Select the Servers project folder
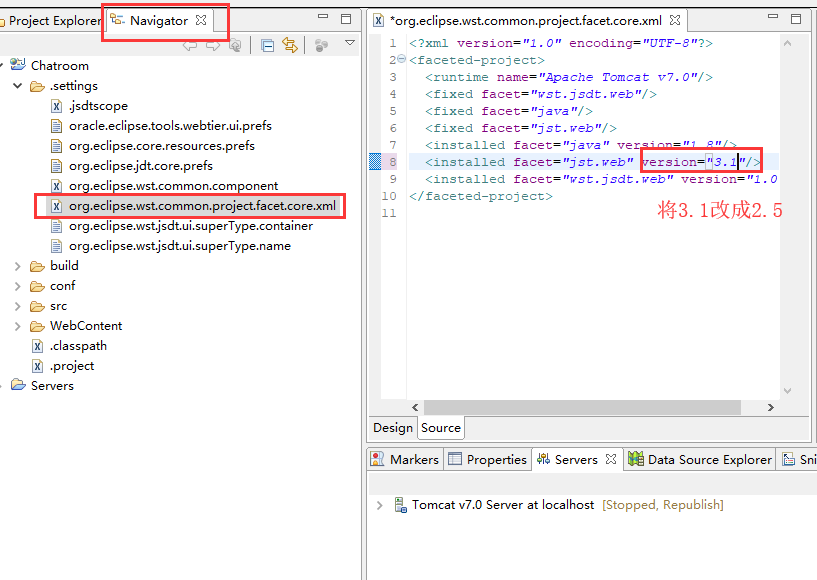This screenshot has height=580, width=817. (52, 386)
